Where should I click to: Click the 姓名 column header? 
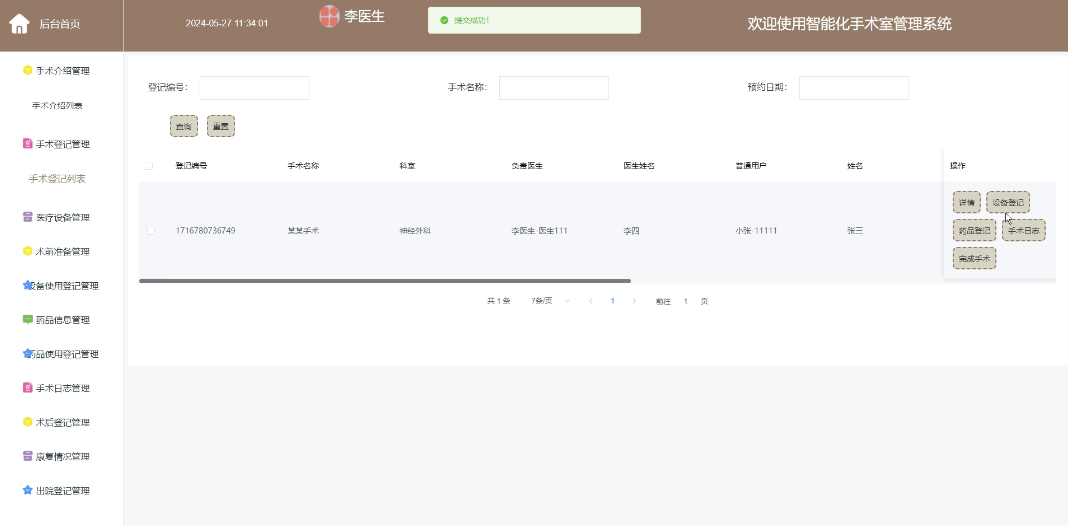point(855,166)
